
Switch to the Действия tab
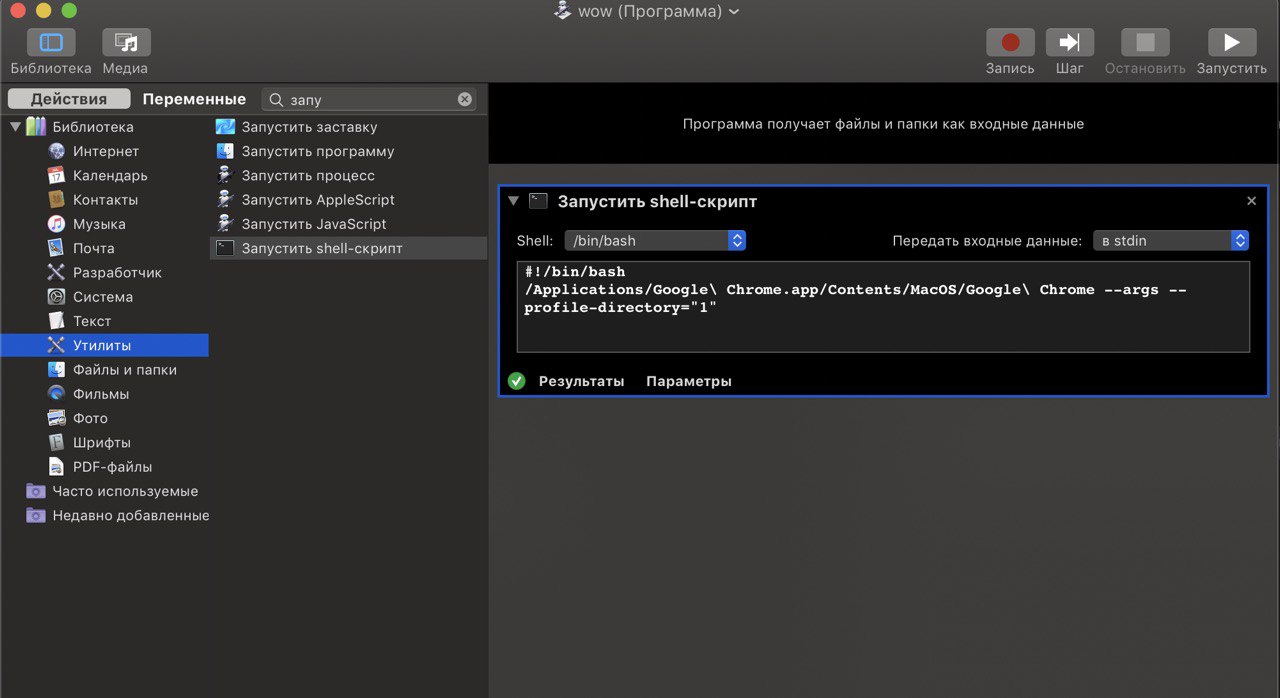(x=69, y=99)
